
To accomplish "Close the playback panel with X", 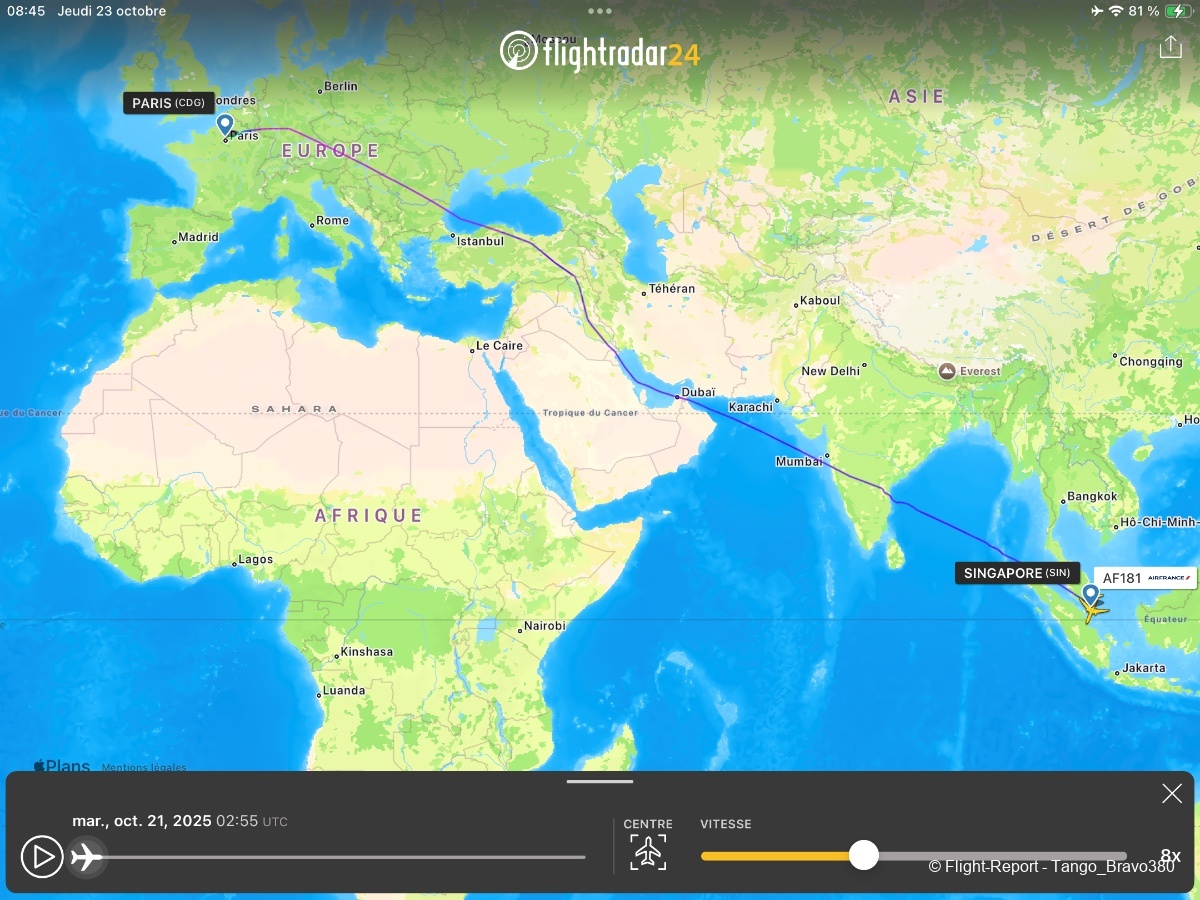I will (x=1171, y=794).
